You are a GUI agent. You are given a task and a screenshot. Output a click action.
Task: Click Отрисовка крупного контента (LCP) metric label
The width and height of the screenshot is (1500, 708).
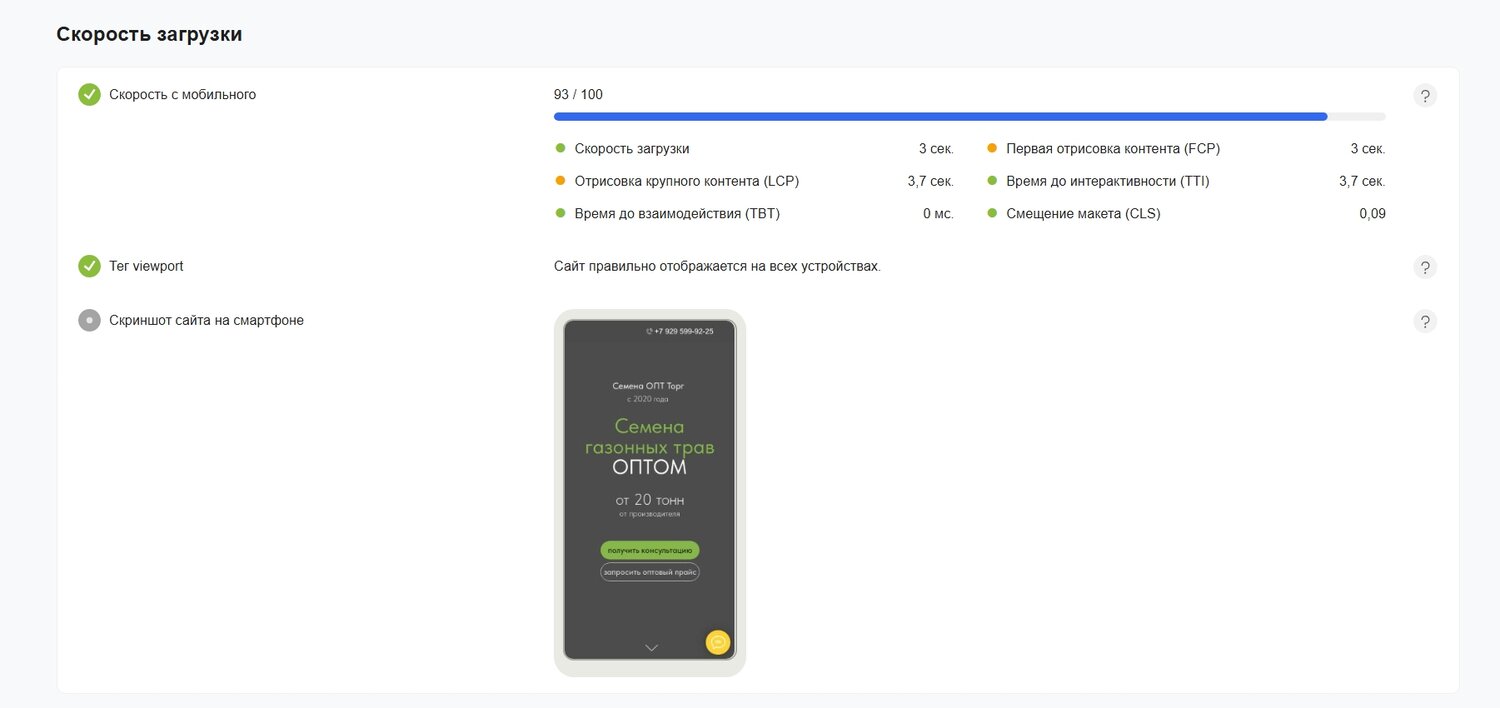coord(687,181)
